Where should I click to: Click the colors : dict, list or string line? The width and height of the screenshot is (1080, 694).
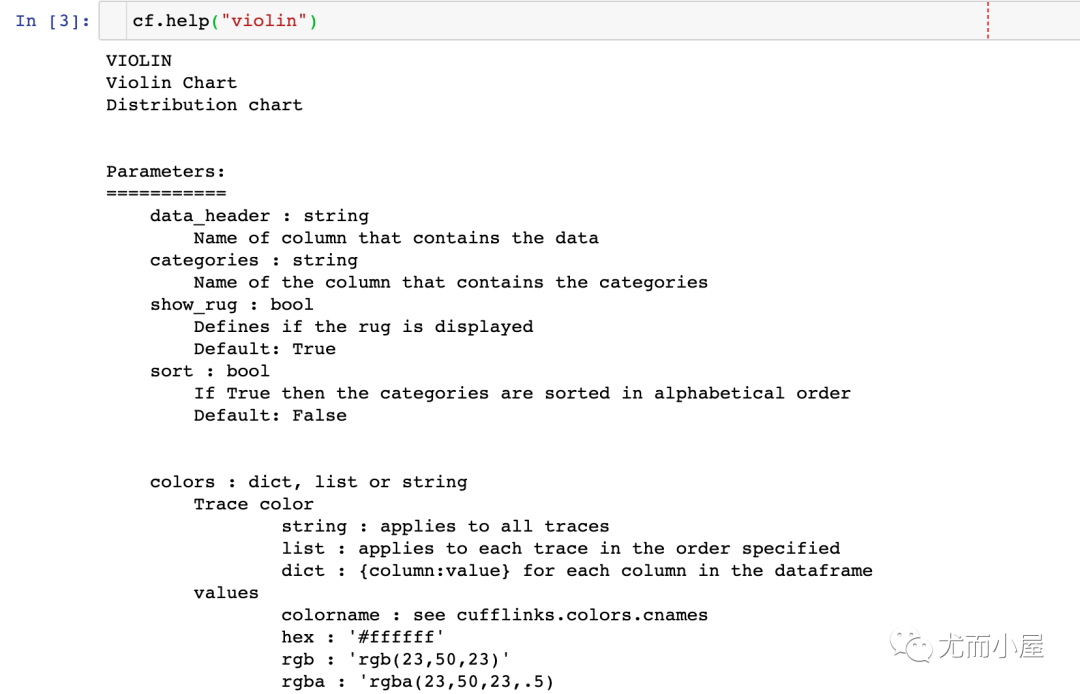309,482
